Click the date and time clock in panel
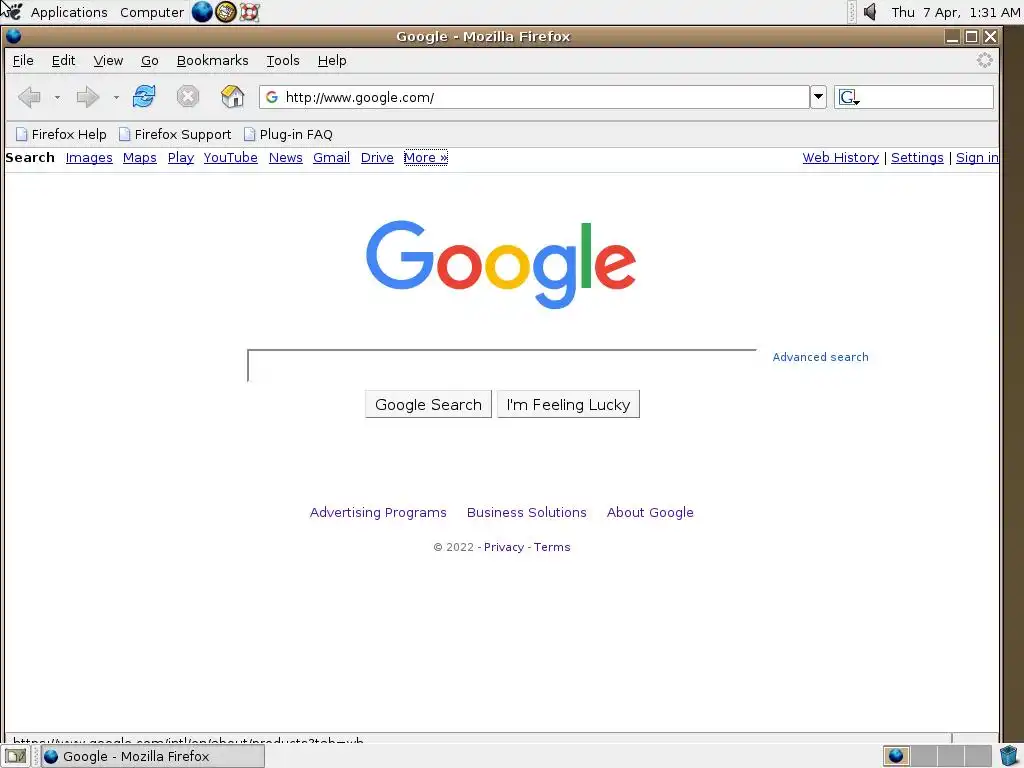The height and width of the screenshot is (768, 1024). click(x=955, y=12)
